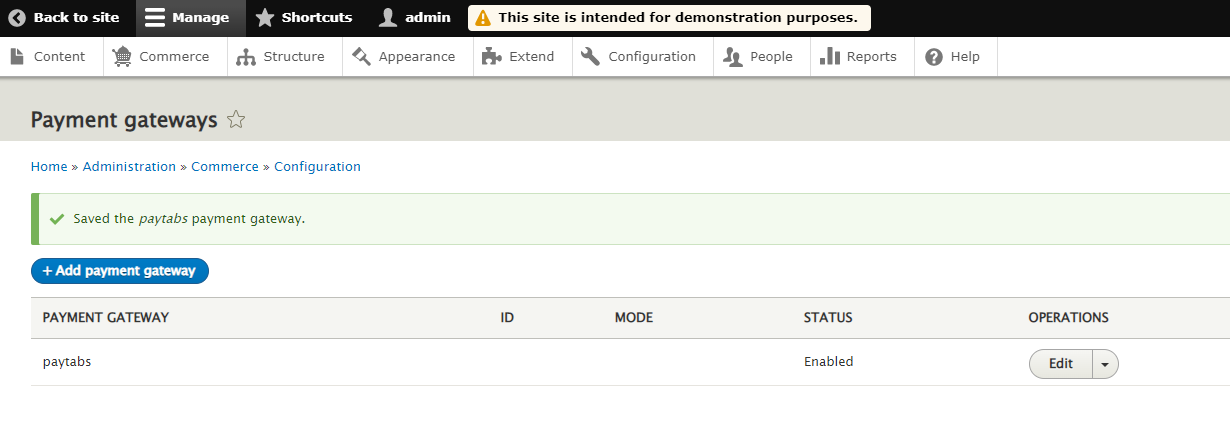Go to Commerce breadcrumb link
This screenshot has height=442, width=1230.
[x=225, y=167]
